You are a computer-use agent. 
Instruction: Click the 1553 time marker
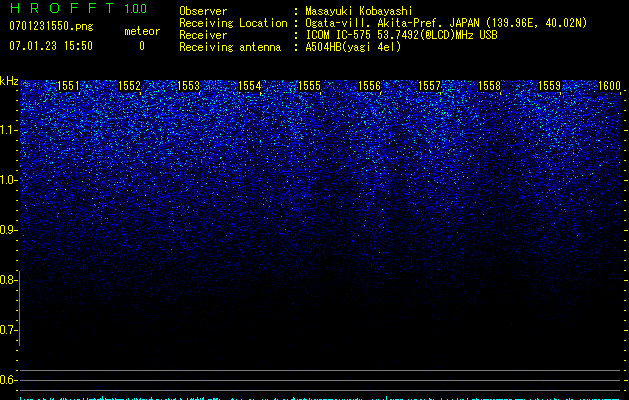coord(189,86)
